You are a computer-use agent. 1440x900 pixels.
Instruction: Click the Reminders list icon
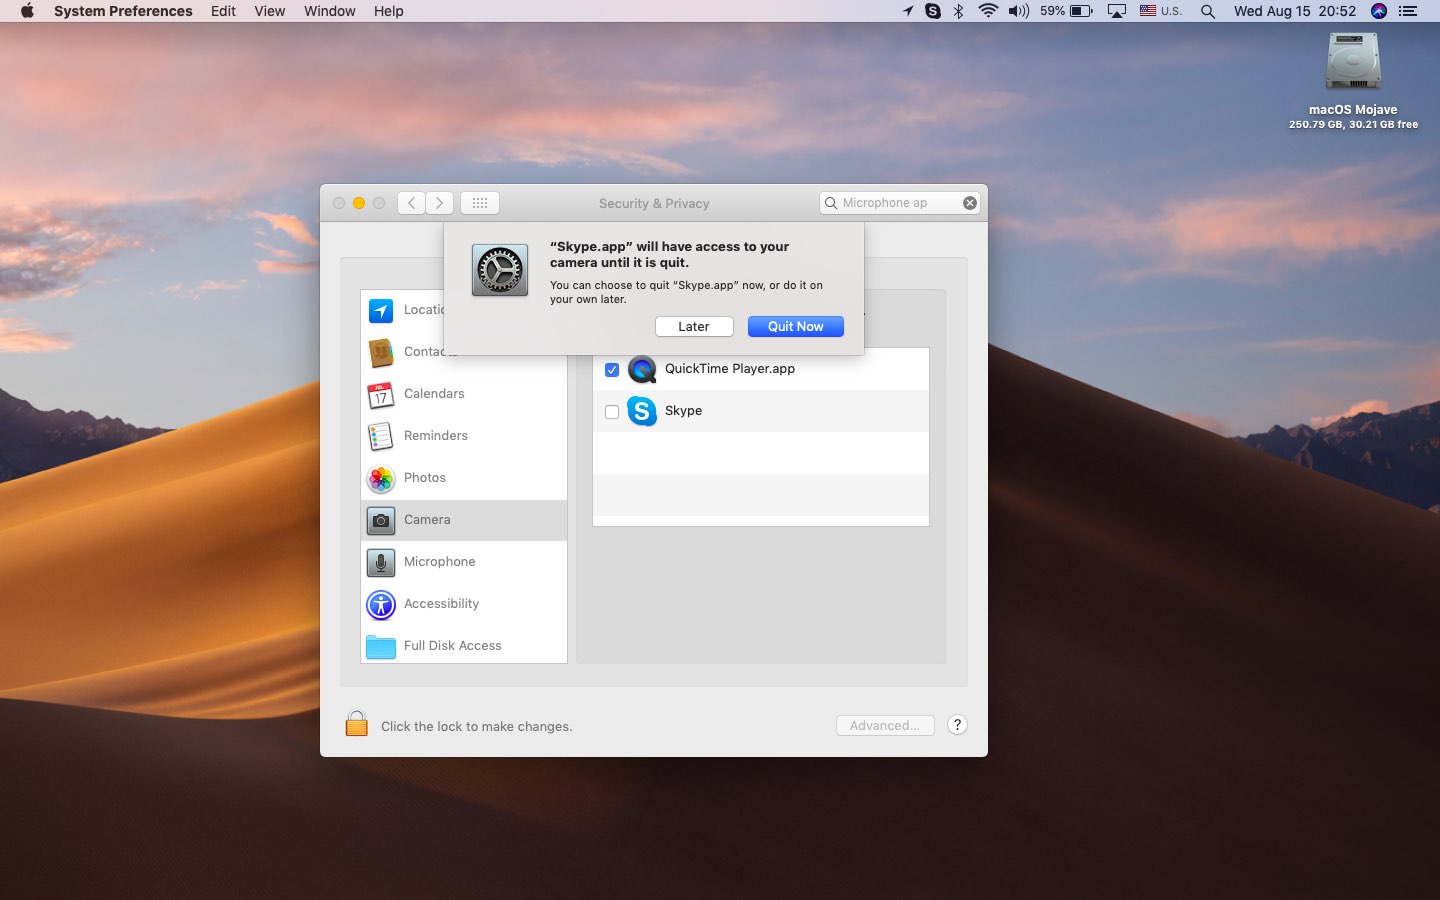[381, 437]
